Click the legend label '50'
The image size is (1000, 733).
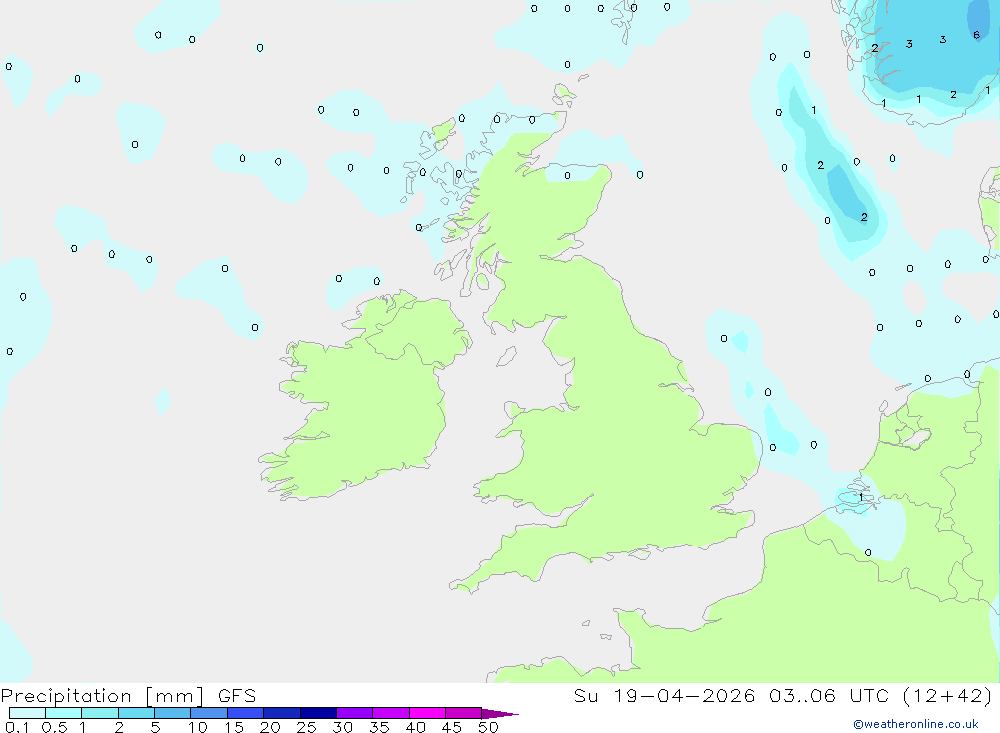488,727
